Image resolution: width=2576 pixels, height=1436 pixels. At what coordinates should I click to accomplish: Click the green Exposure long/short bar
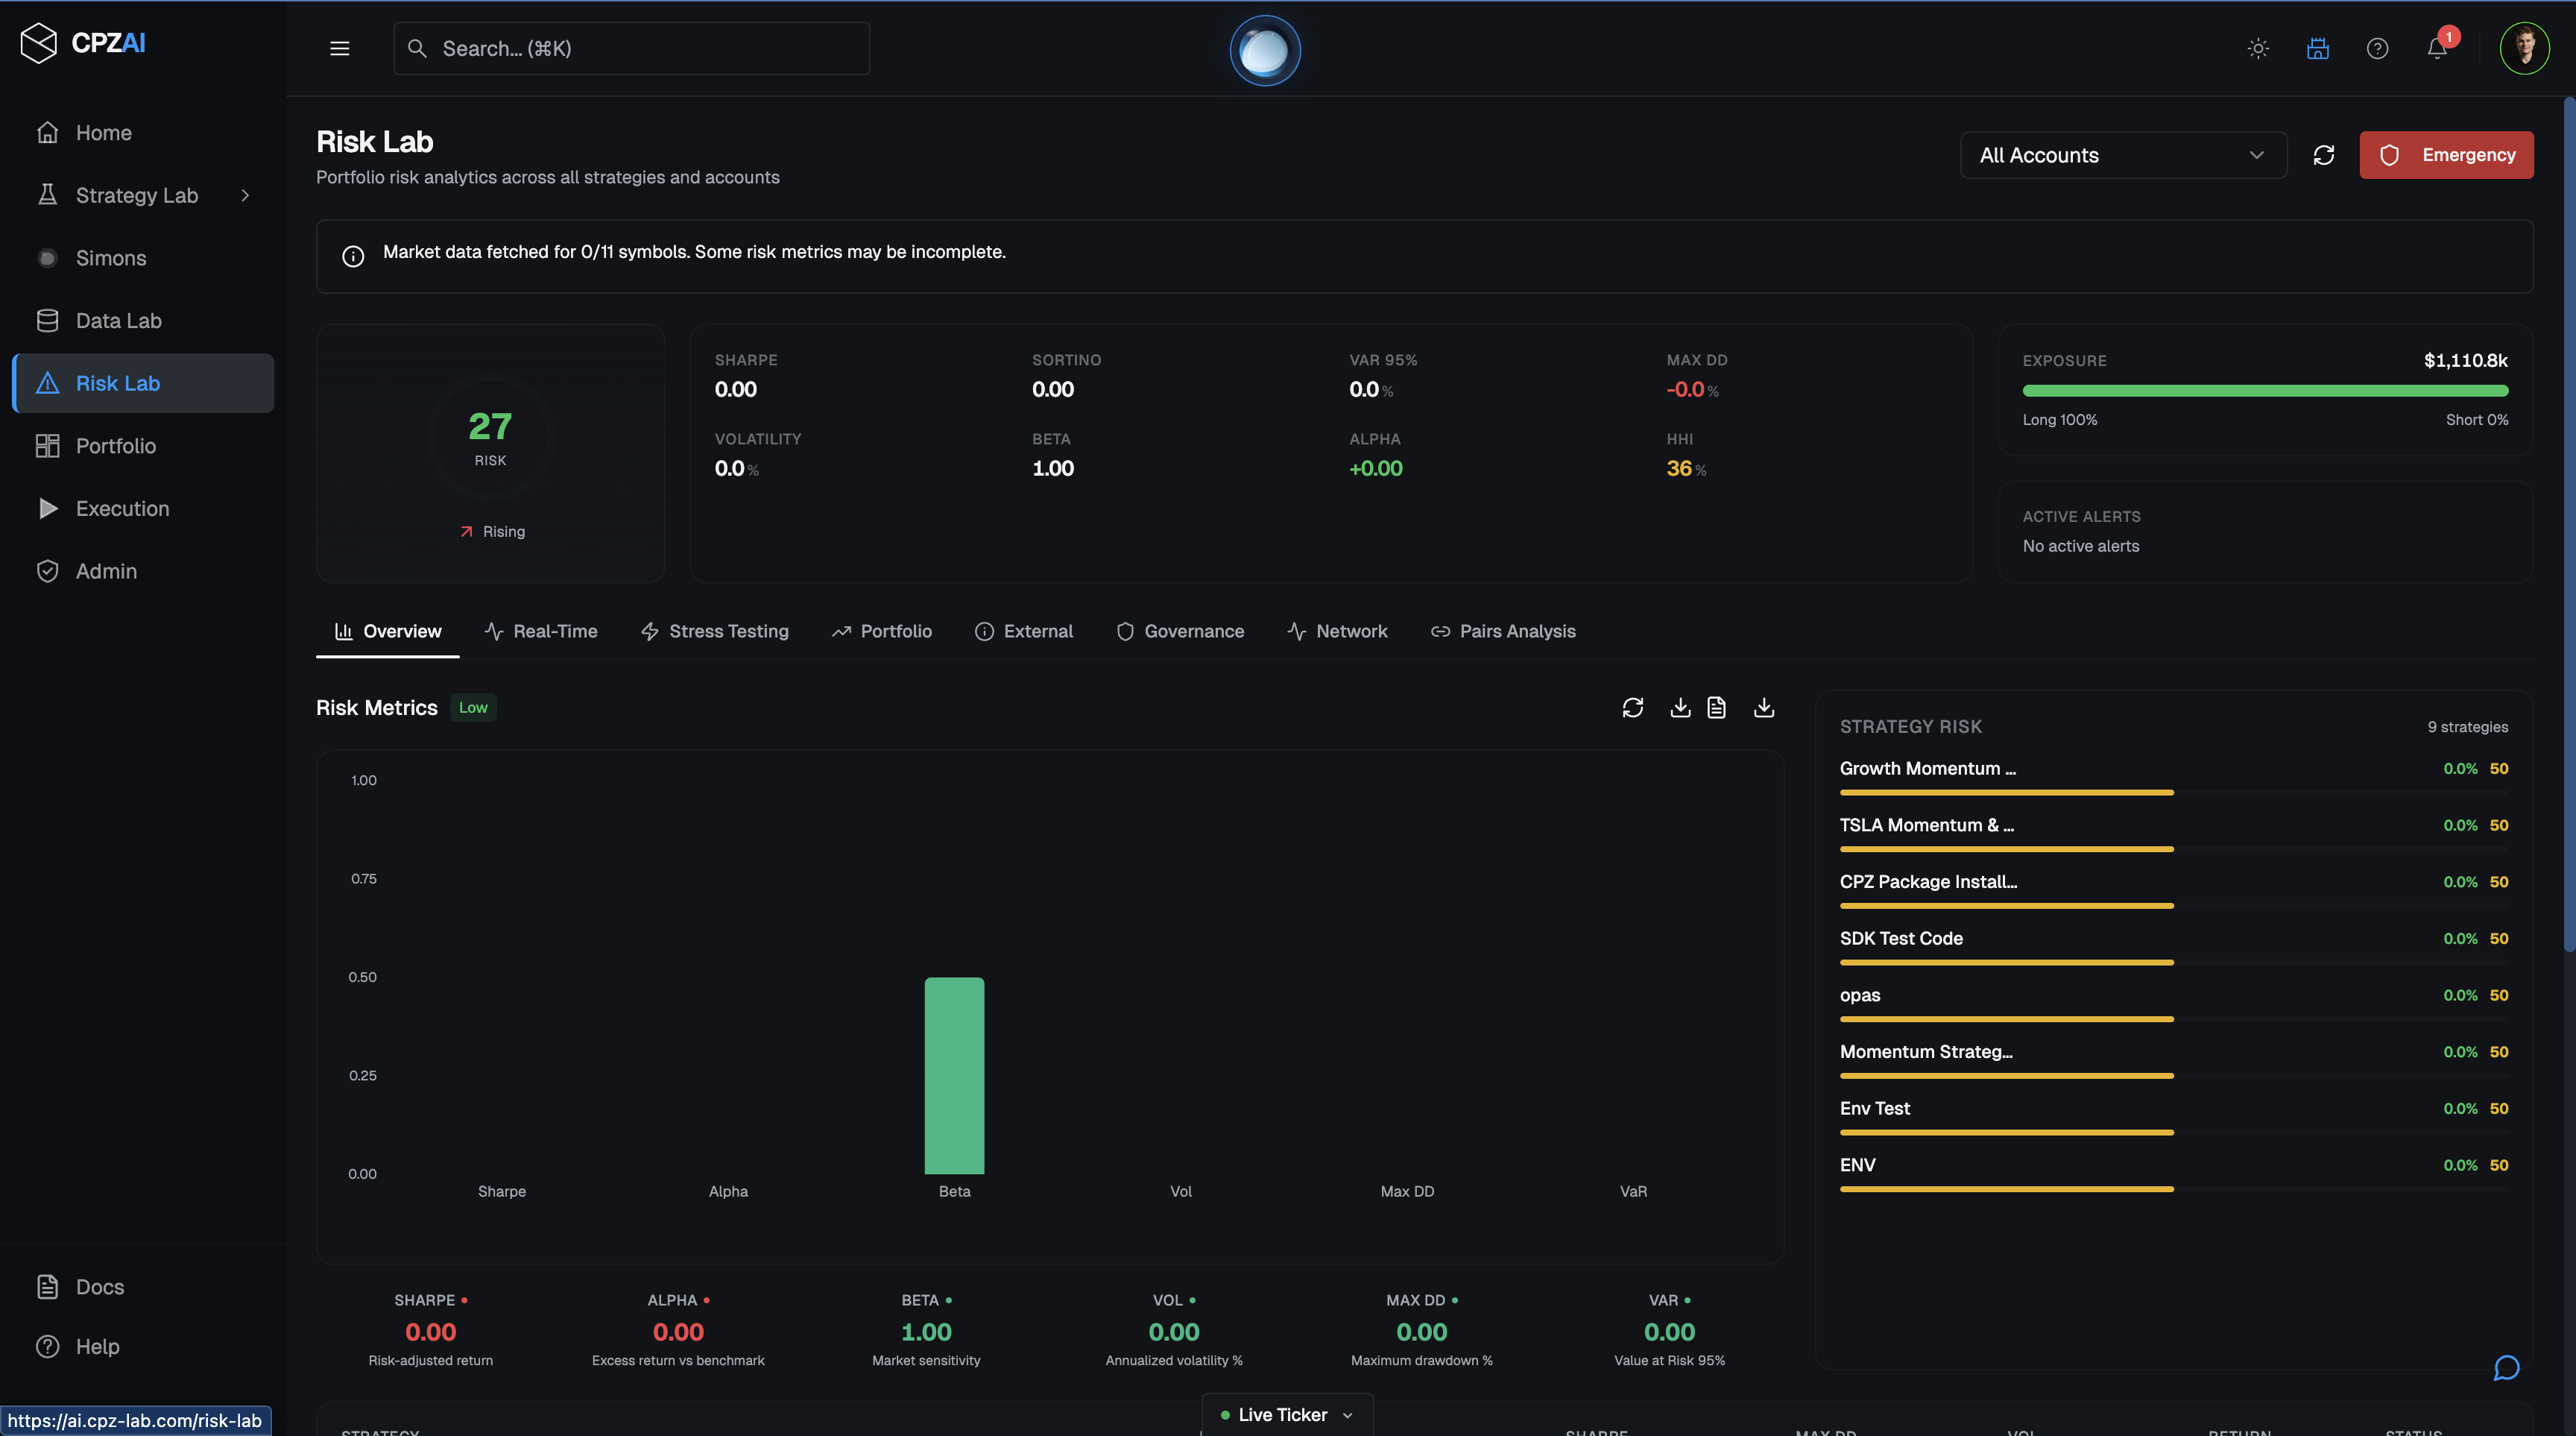[2264, 391]
